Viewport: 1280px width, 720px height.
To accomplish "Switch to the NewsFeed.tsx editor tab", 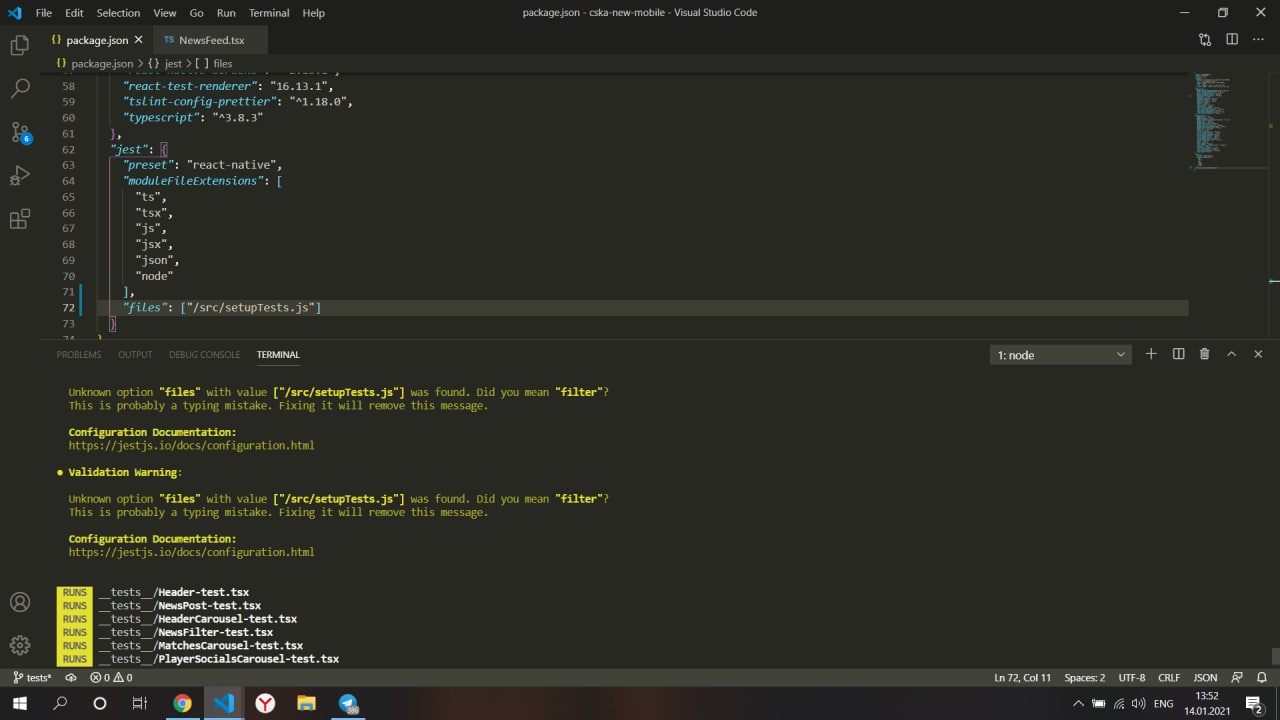I will [x=210, y=40].
